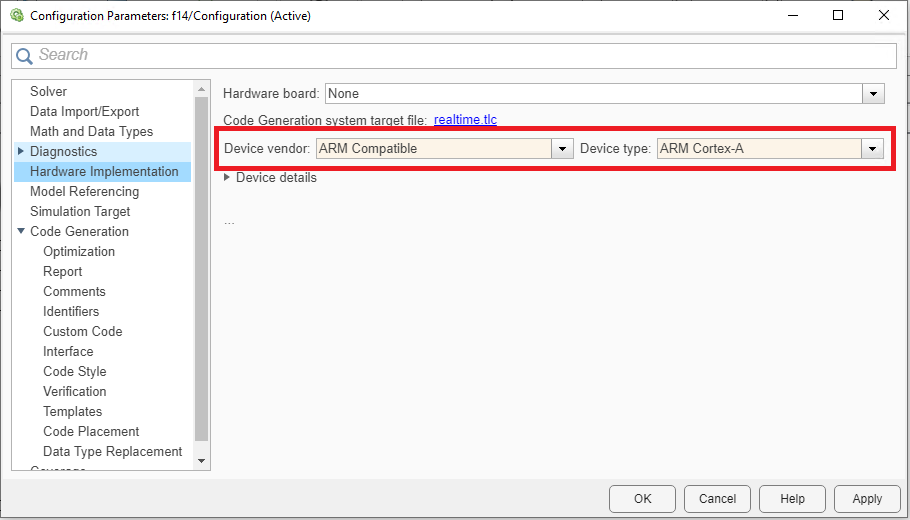Image resolution: width=910 pixels, height=520 pixels.
Task: Open the realtime.tlc link
Action: point(465,120)
